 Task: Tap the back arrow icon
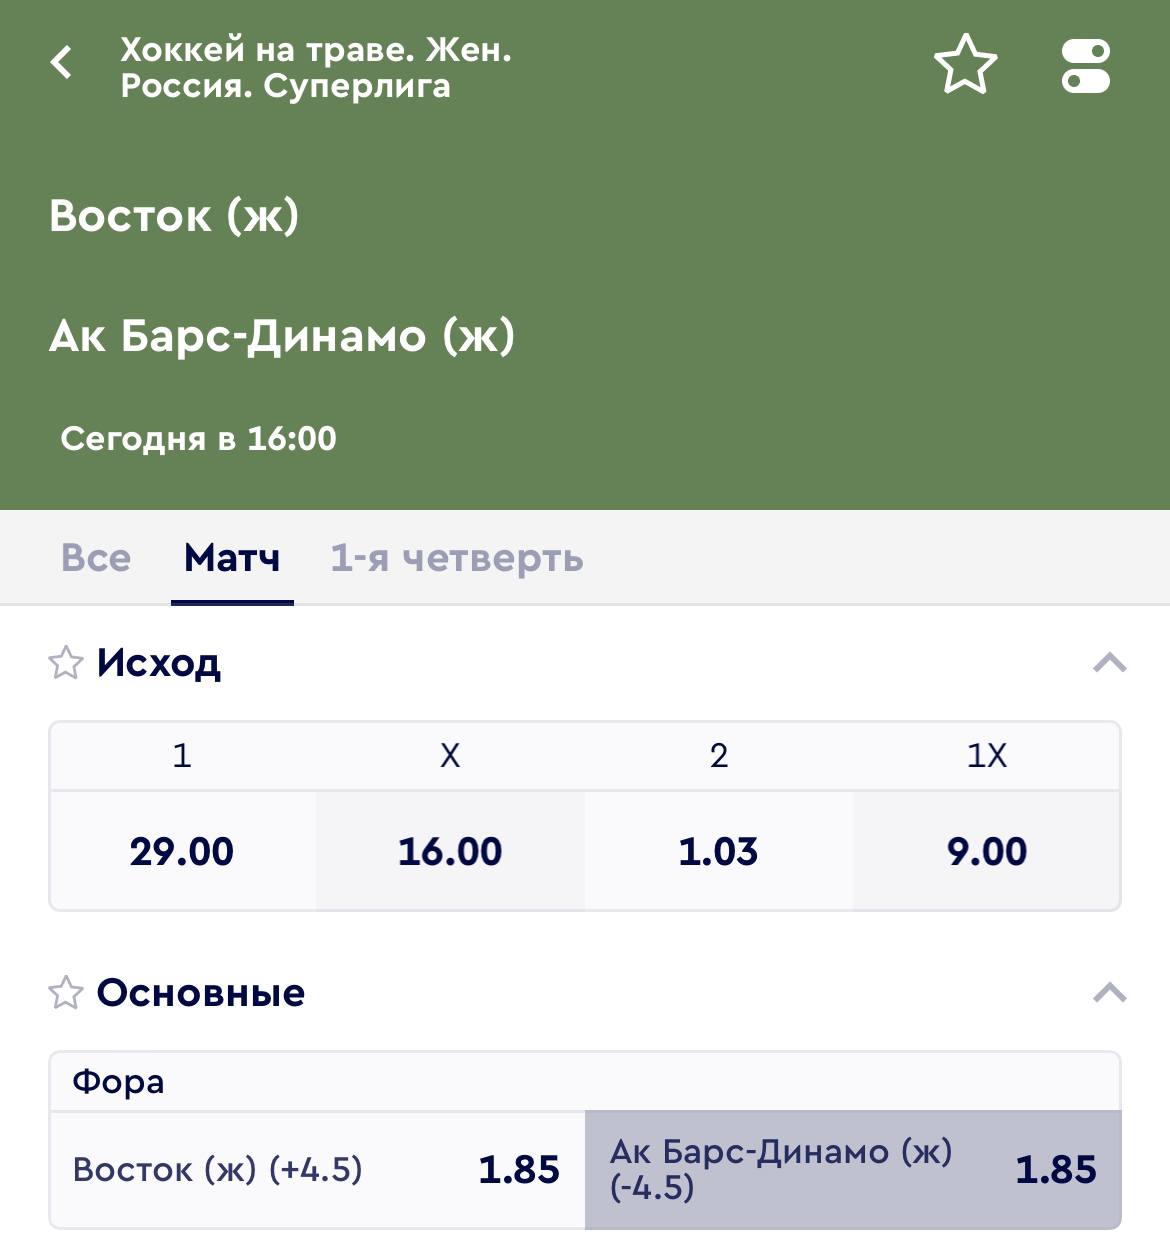coord(62,63)
